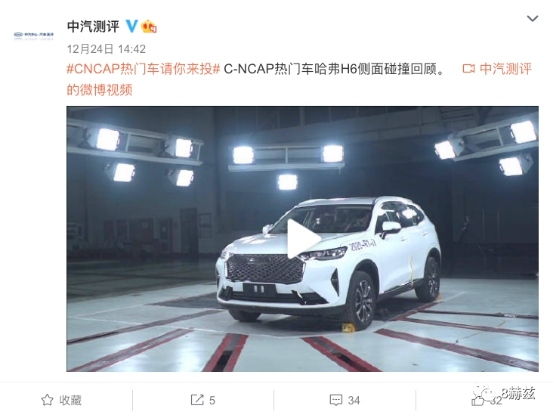The image size is (554, 418).
Task: Open the #CNCAP热门车请你来投# hashtag
Action: 143,69
